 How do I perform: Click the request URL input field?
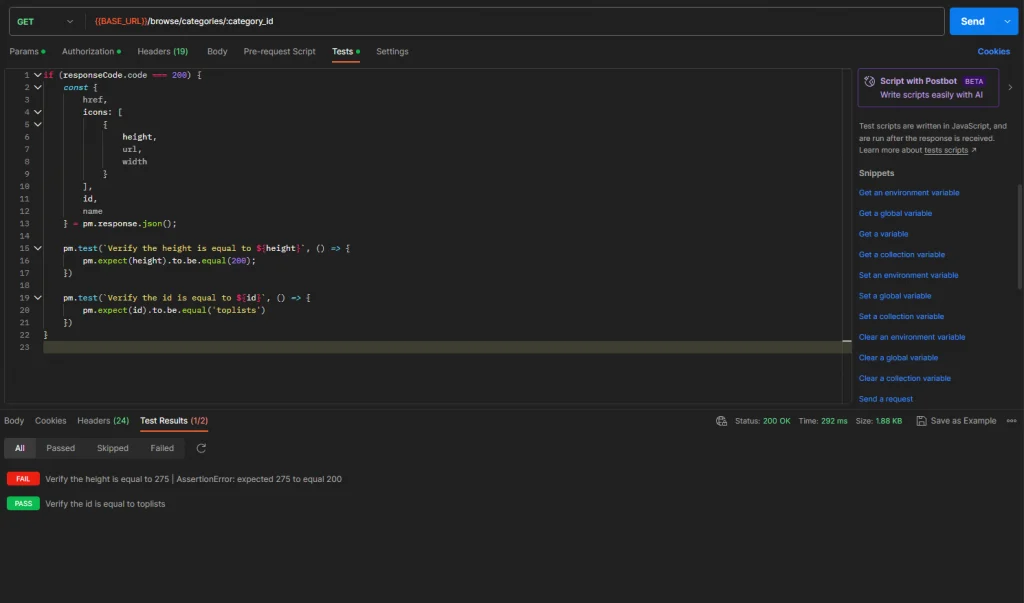pyautogui.click(x=515, y=22)
